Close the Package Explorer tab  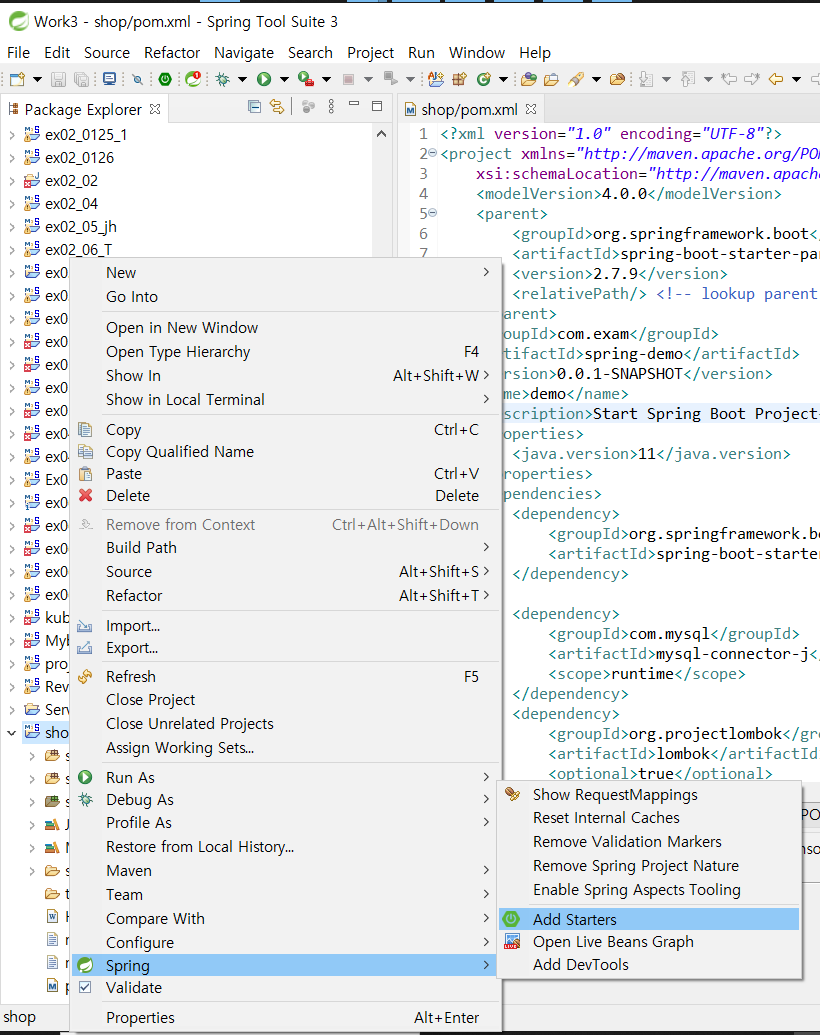155,109
